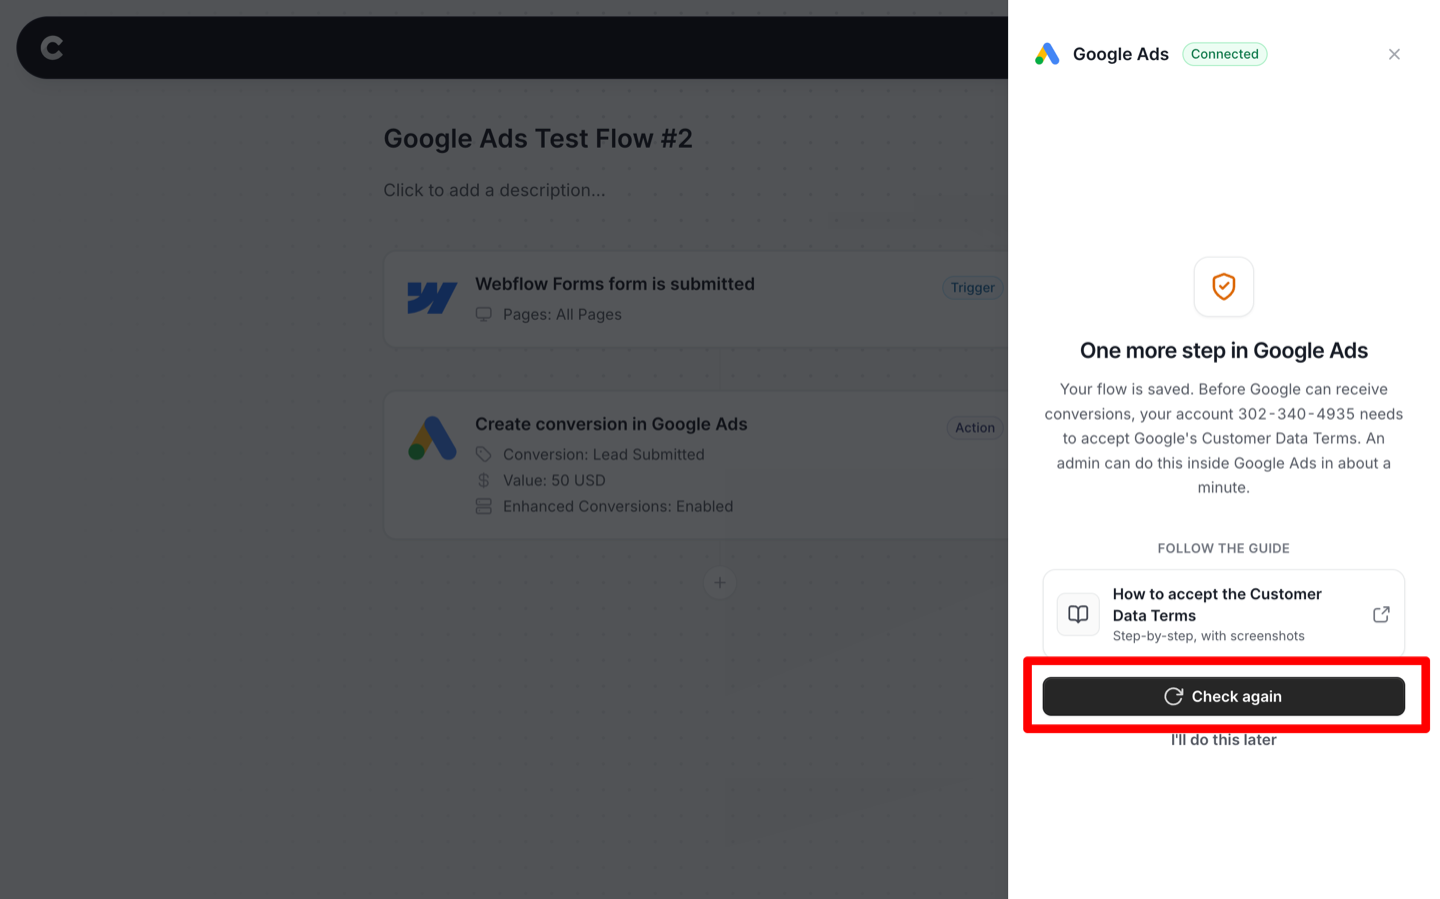This screenshot has width=1440, height=899.
Task: Close the Google Ads side panel
Action: tap(1394, 54)
